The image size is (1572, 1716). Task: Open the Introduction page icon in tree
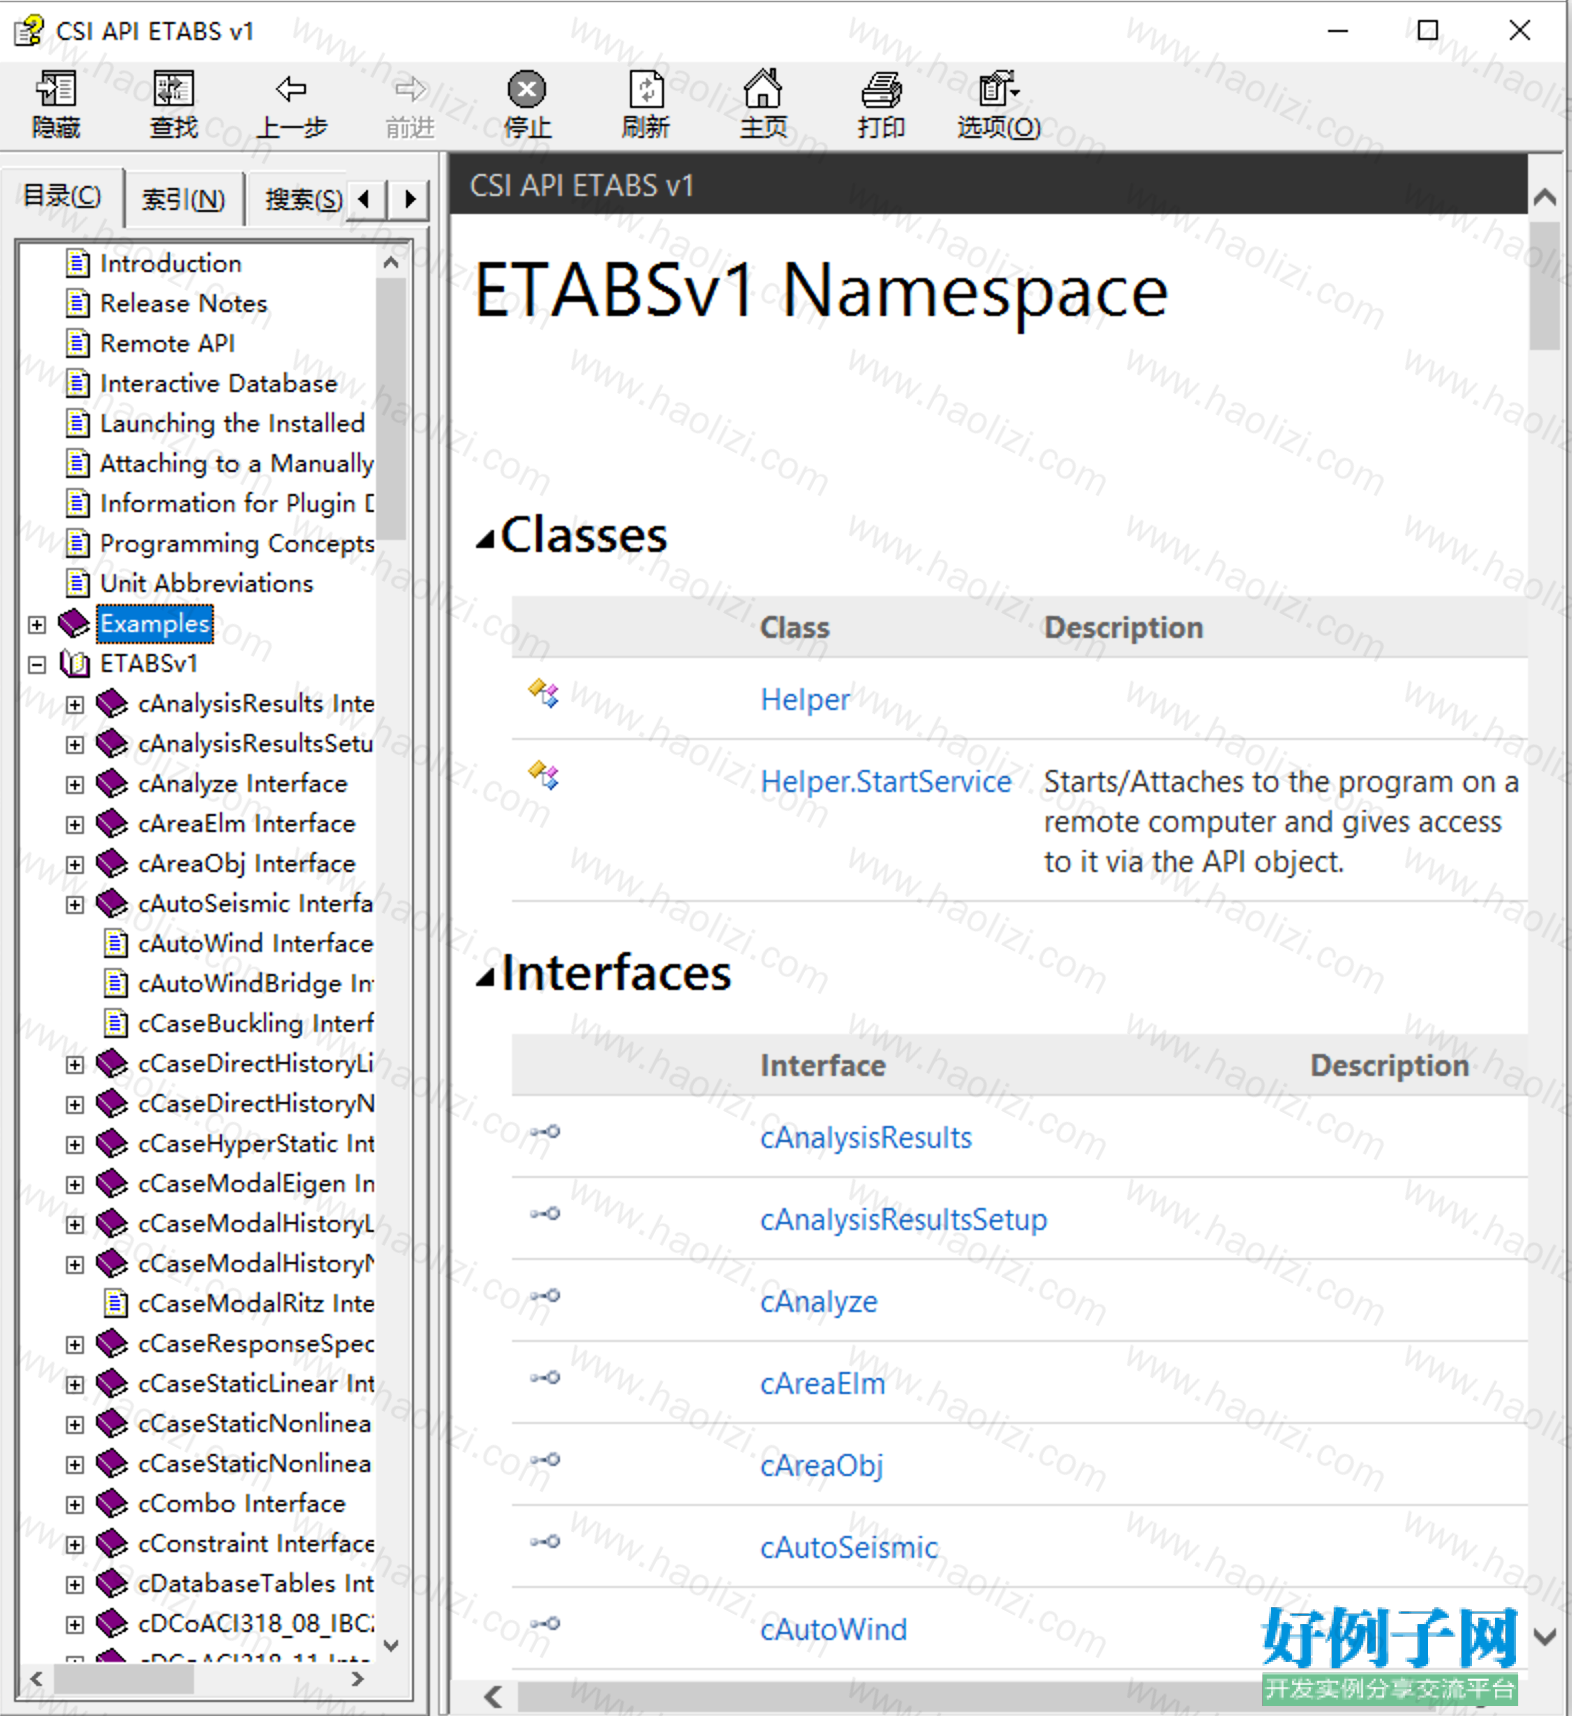coord(78,263)
